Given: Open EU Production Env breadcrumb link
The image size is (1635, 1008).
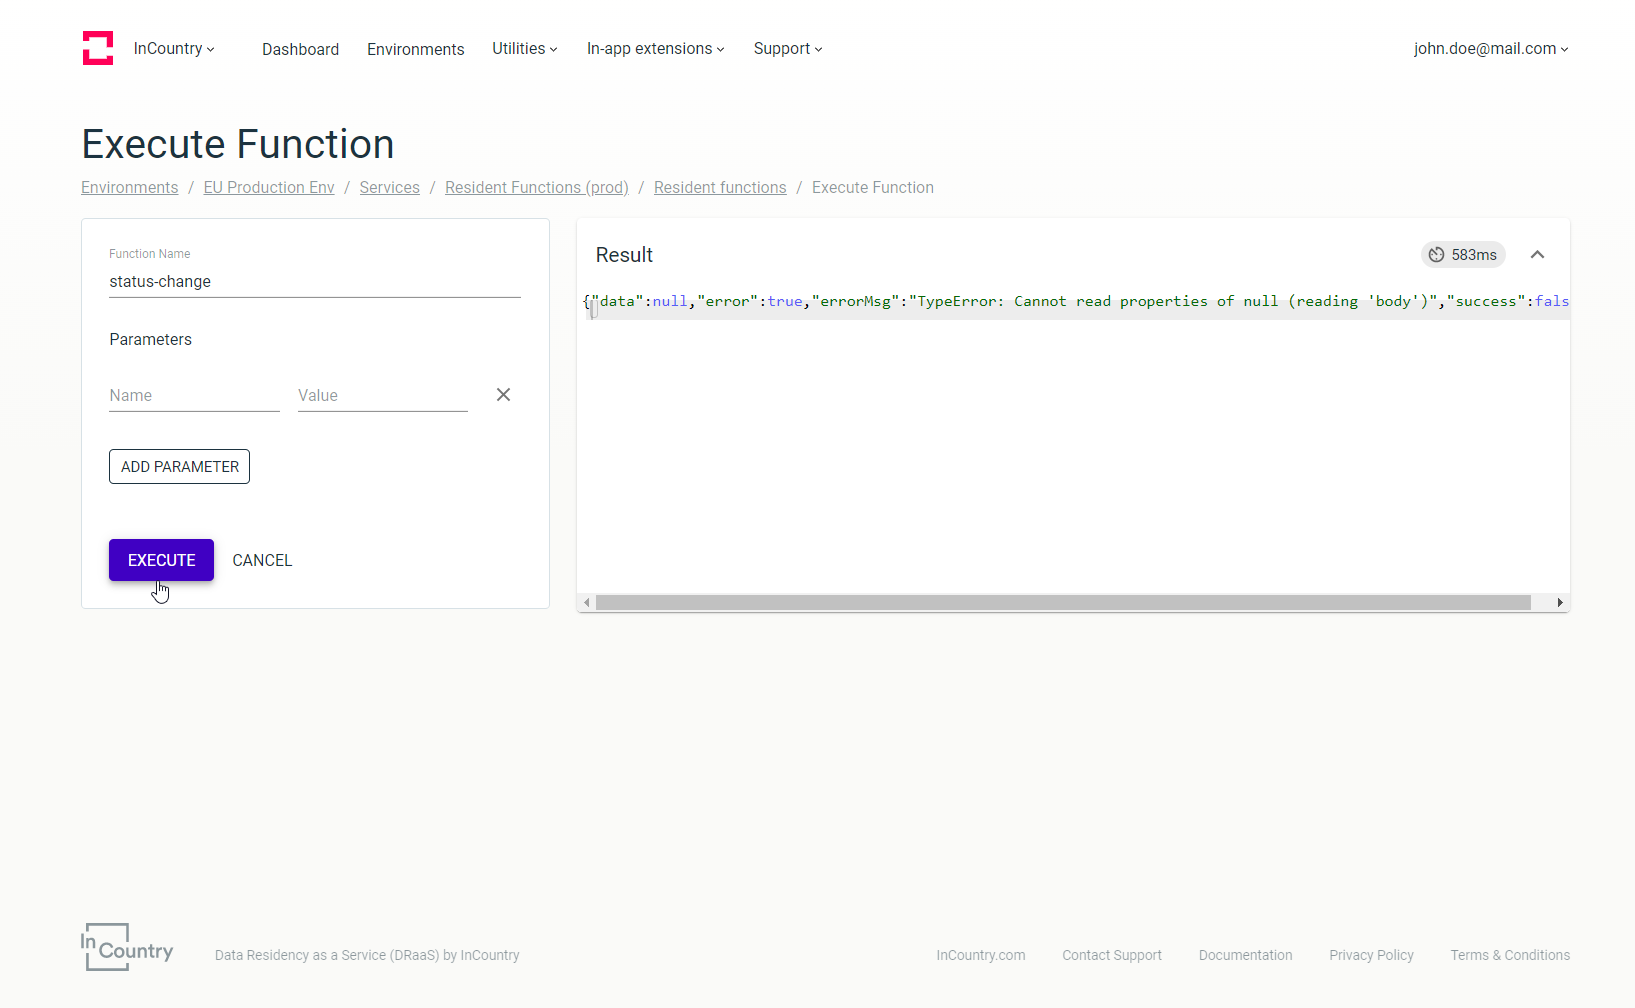Looking at the screenshot, I should point(269,188).
